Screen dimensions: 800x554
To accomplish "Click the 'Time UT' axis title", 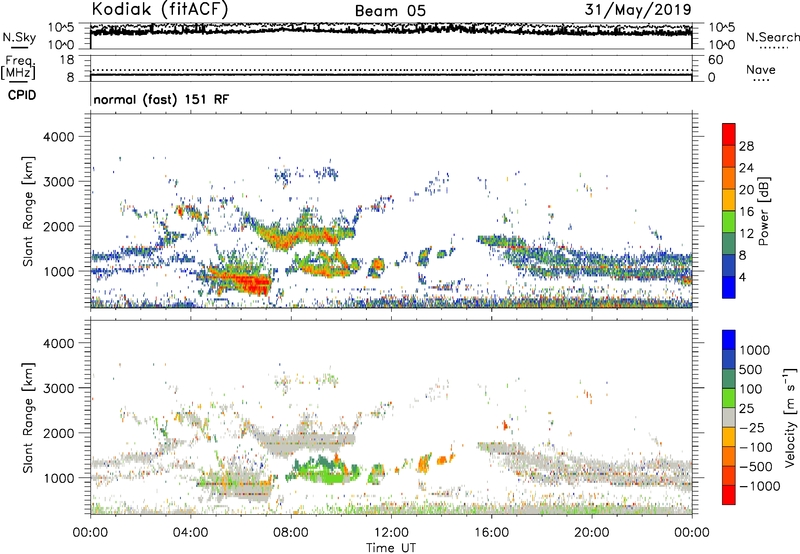I will [391, 548].
